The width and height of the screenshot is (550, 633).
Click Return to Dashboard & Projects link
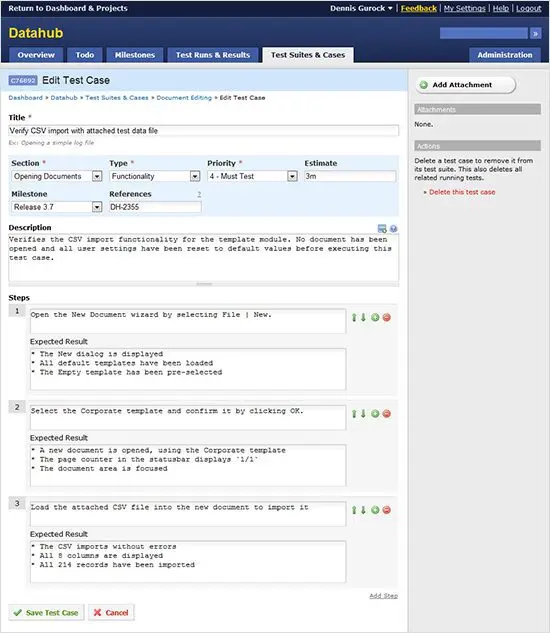tap(68, 8)
